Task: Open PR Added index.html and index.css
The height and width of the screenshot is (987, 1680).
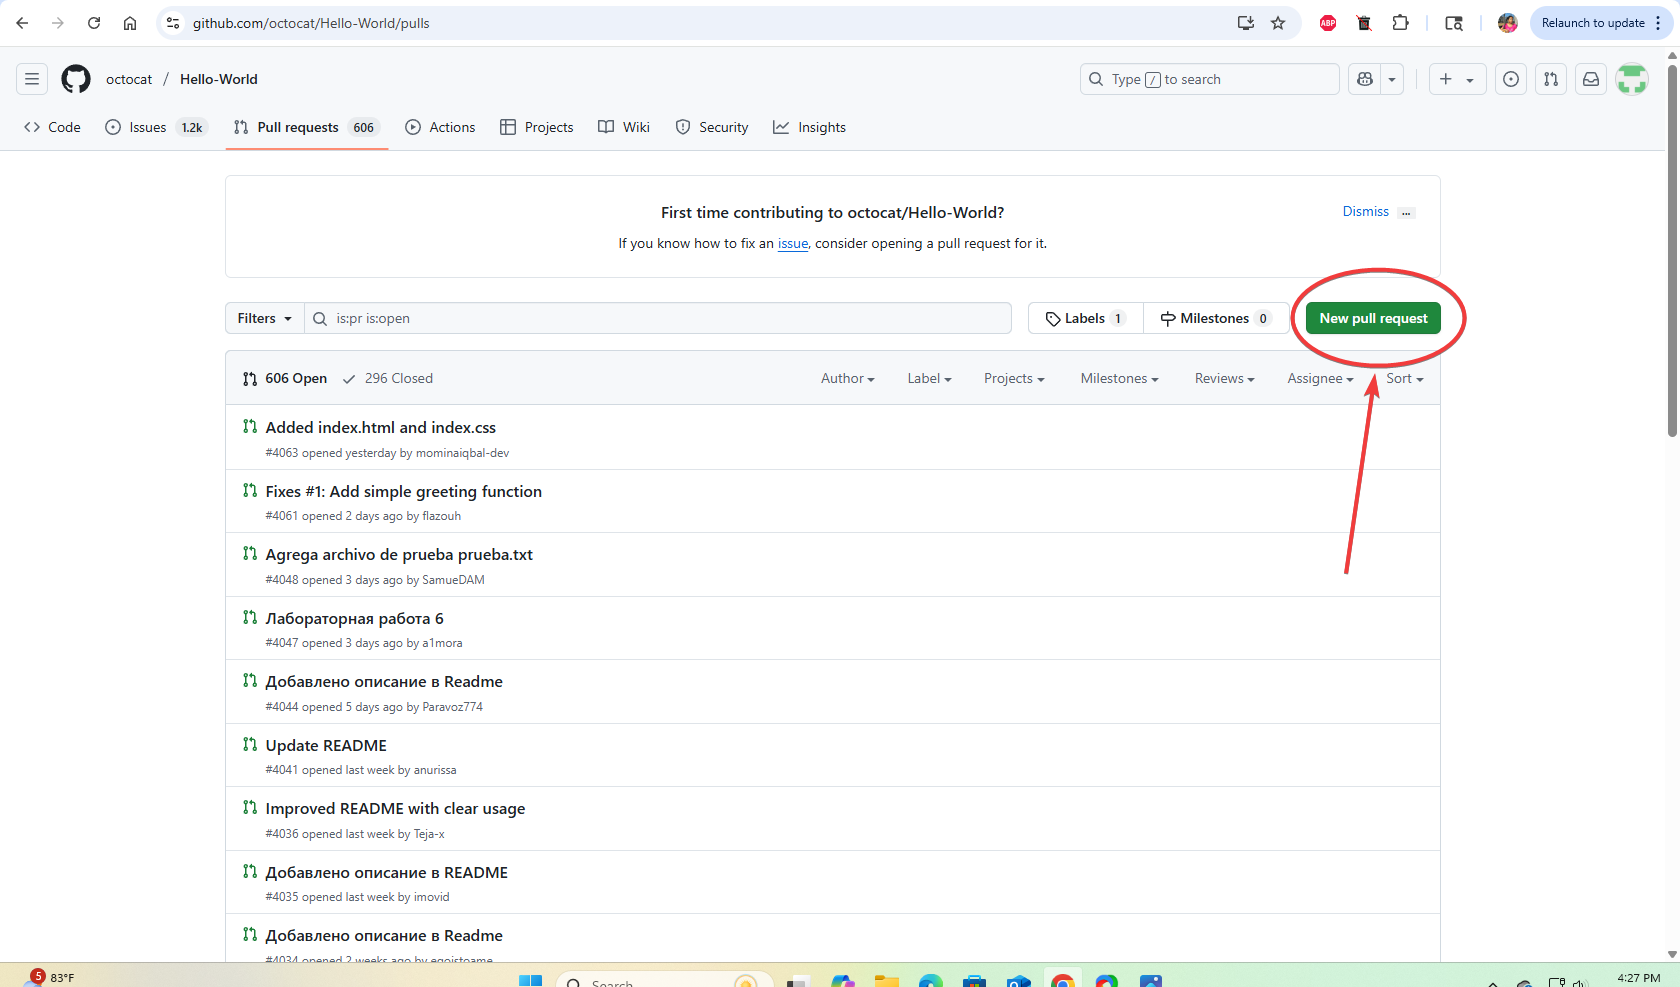Action: [x=381, y=427]
